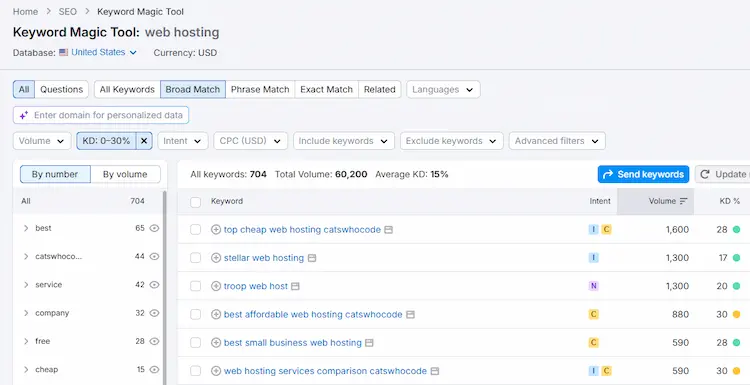The width and height of the screenshot is (750, 385).
Task: Expand the 'free' keyword group
Action: coord(26,341)
